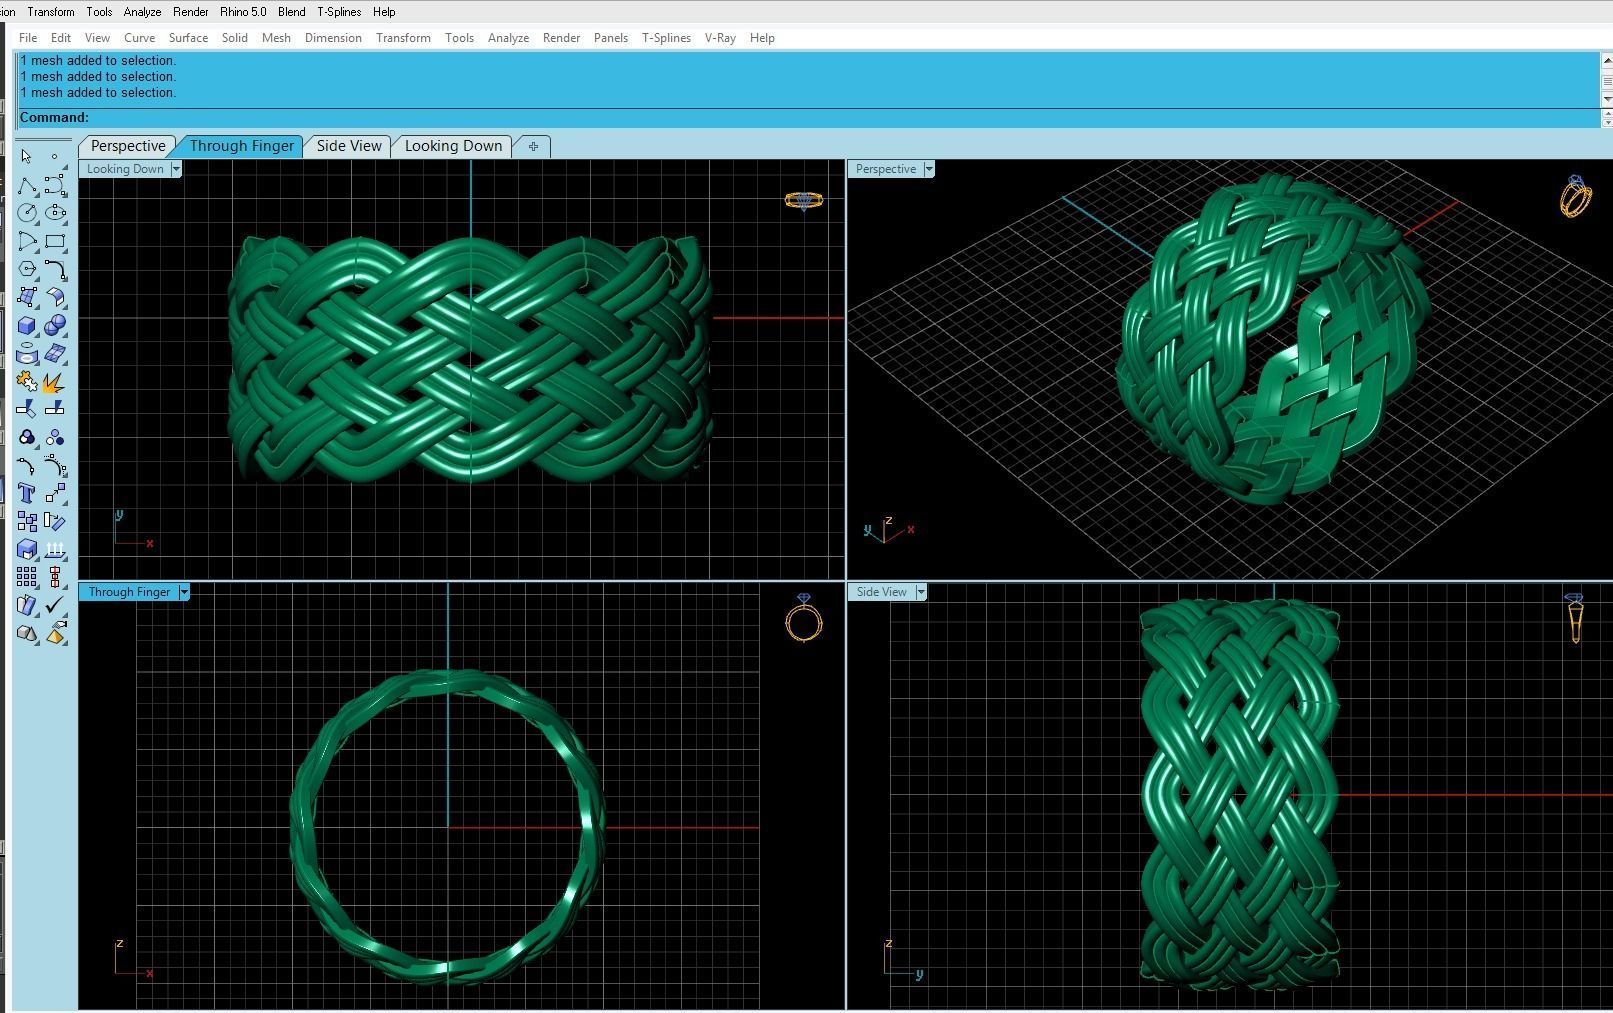Choose the Control Point Curve tool
The height and width of the screenshot is (1013, 1613).
click(55, 185)
